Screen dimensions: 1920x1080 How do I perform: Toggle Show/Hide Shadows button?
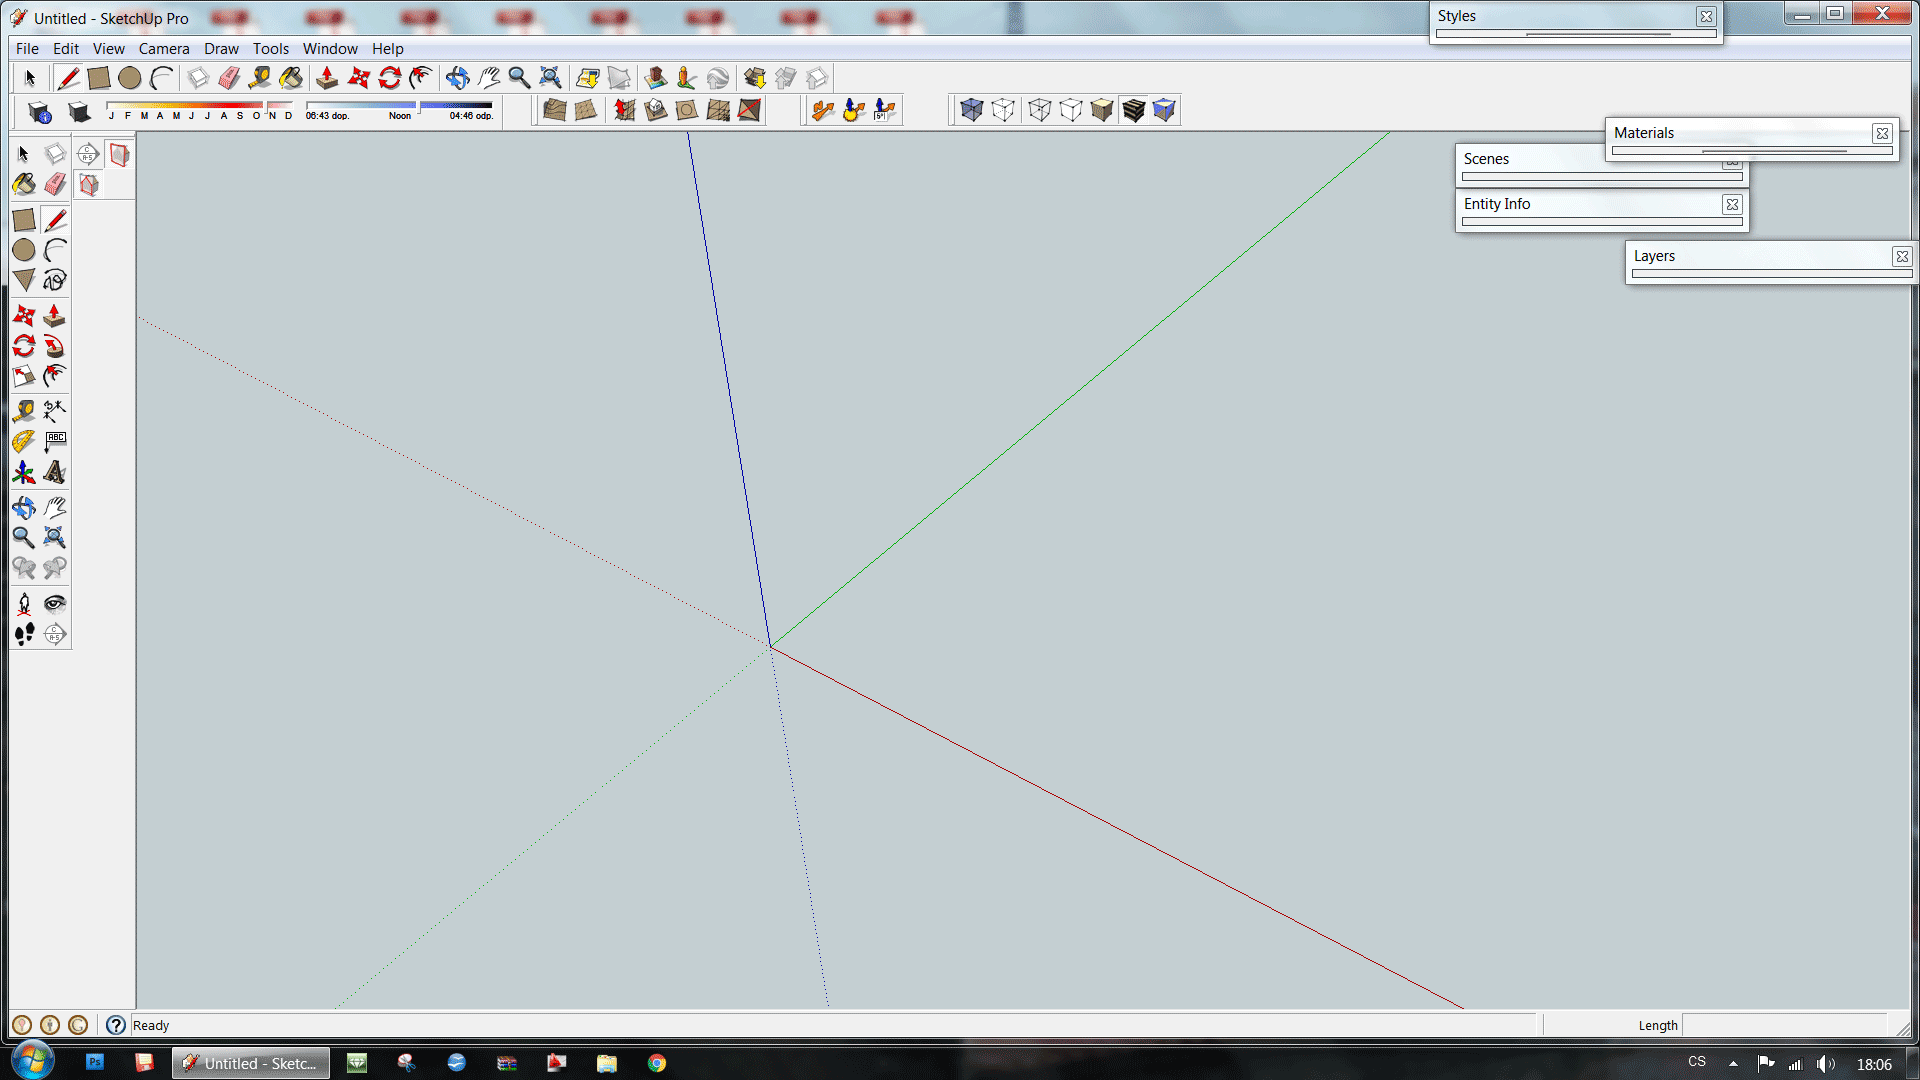[x=79, y=111]
